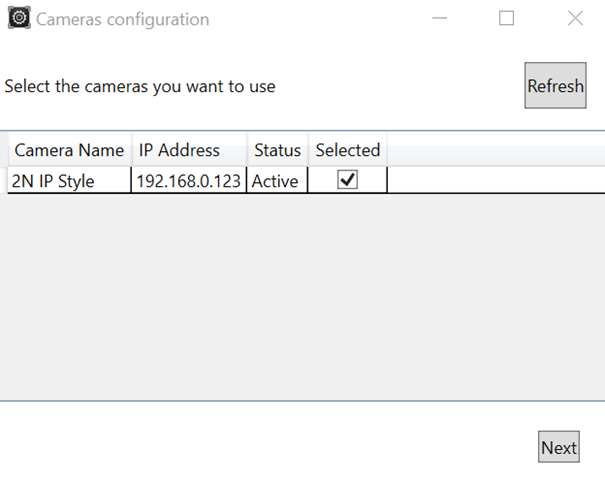Click the Active status cell
Image resolution: width=605 pixels, height=483 pixels.
pyautogui.click(x=277, y=181)
